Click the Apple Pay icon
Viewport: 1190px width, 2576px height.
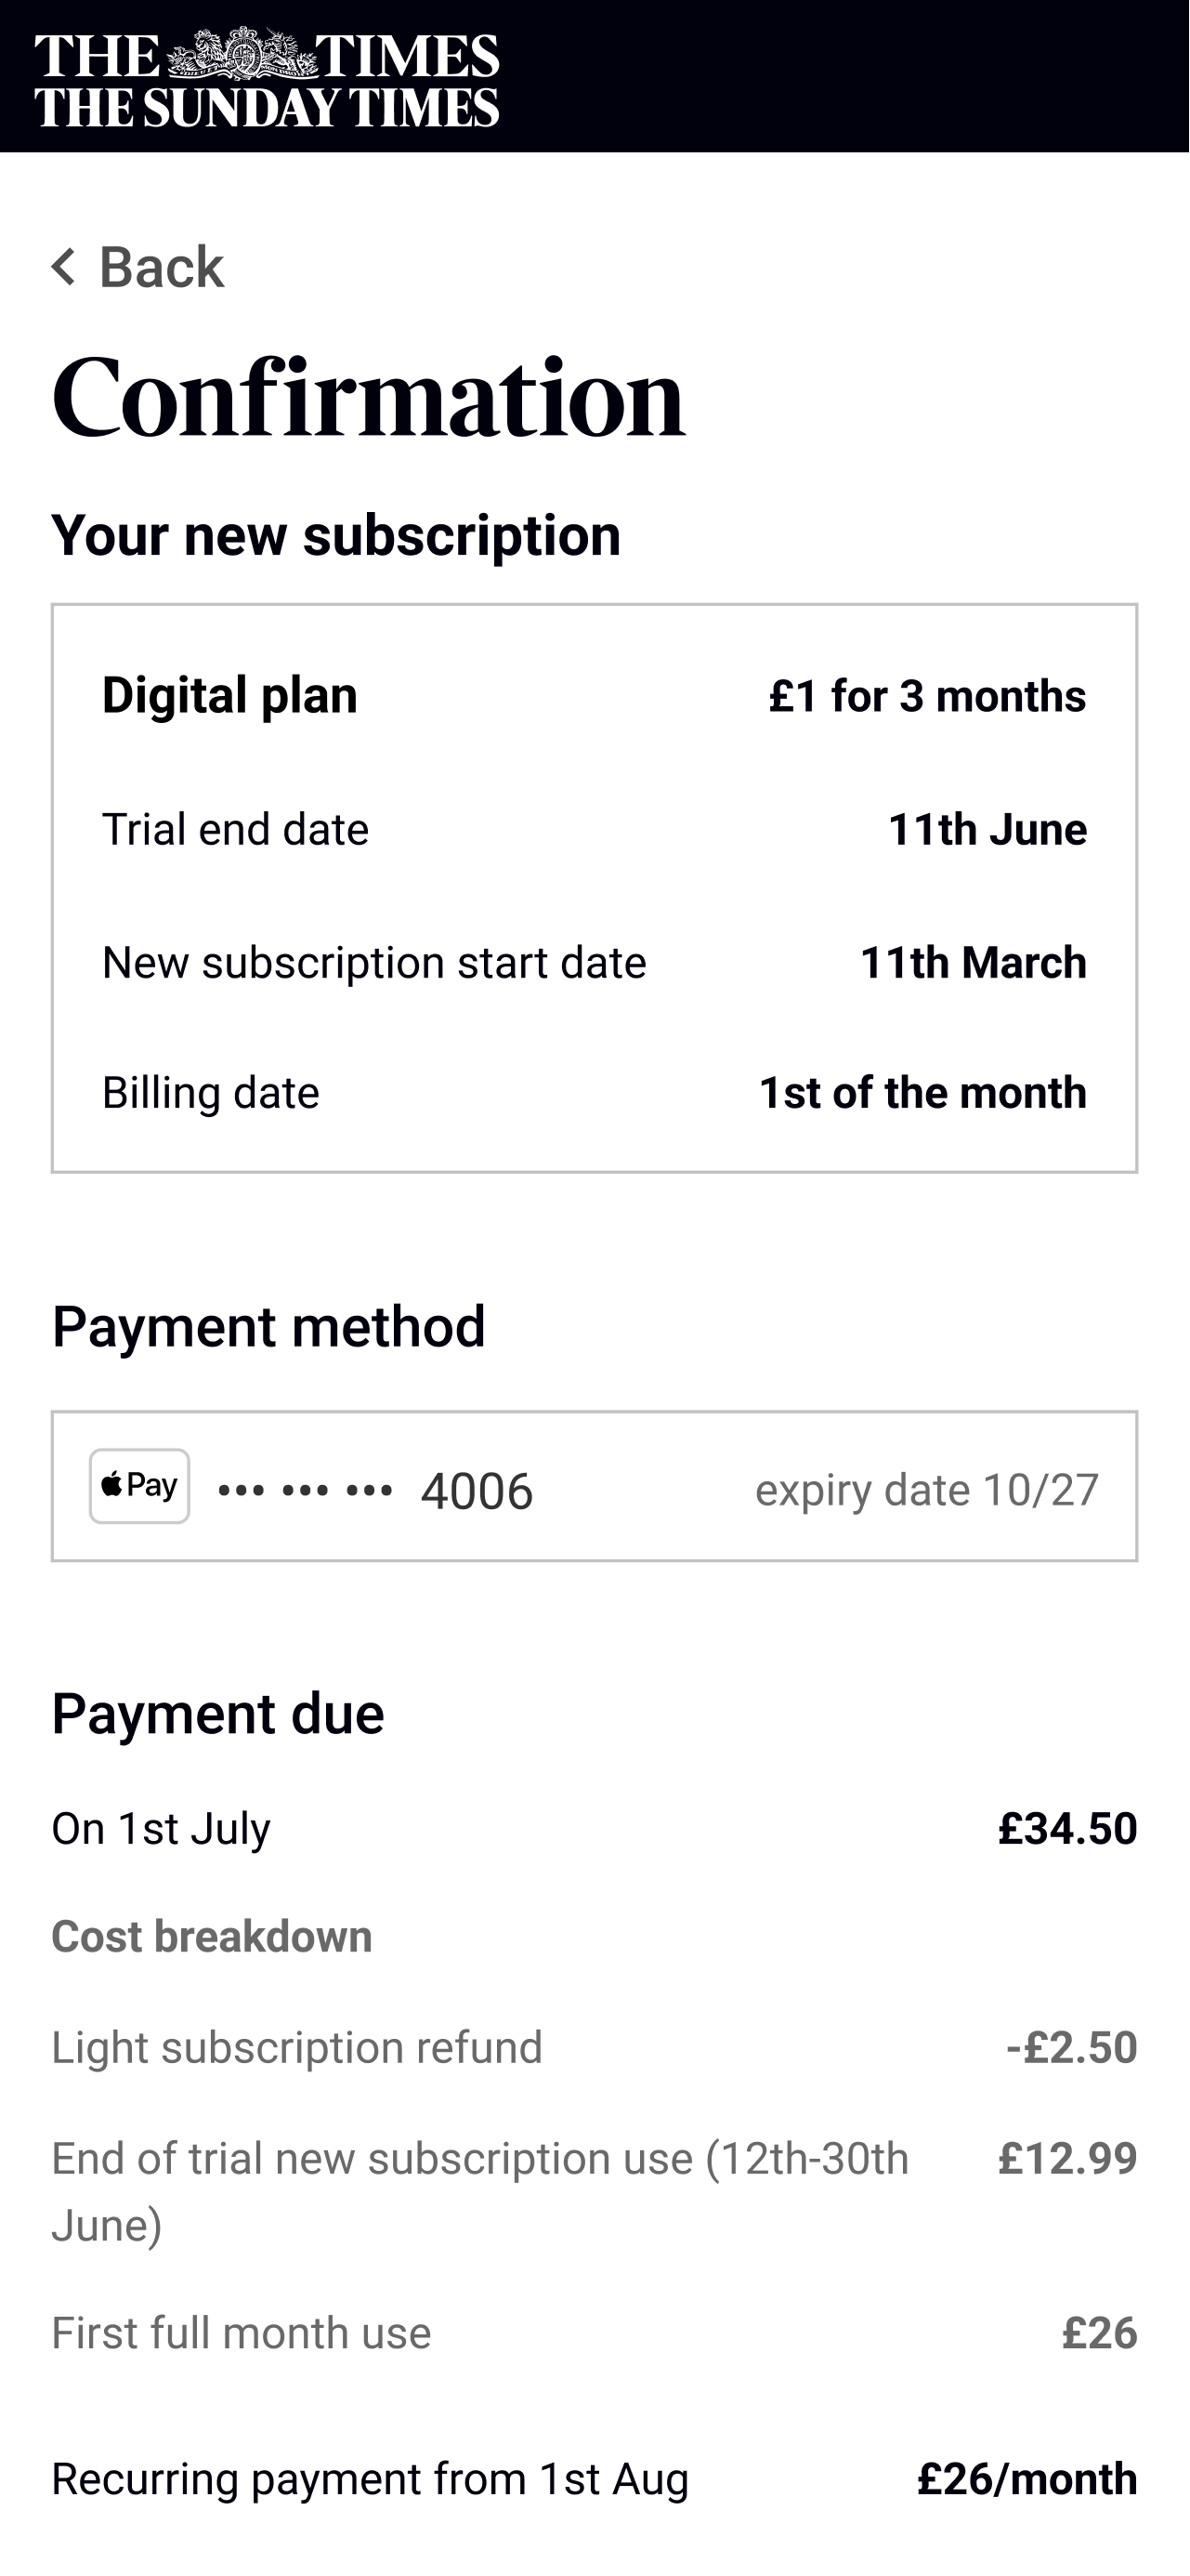pos(140,1486)
